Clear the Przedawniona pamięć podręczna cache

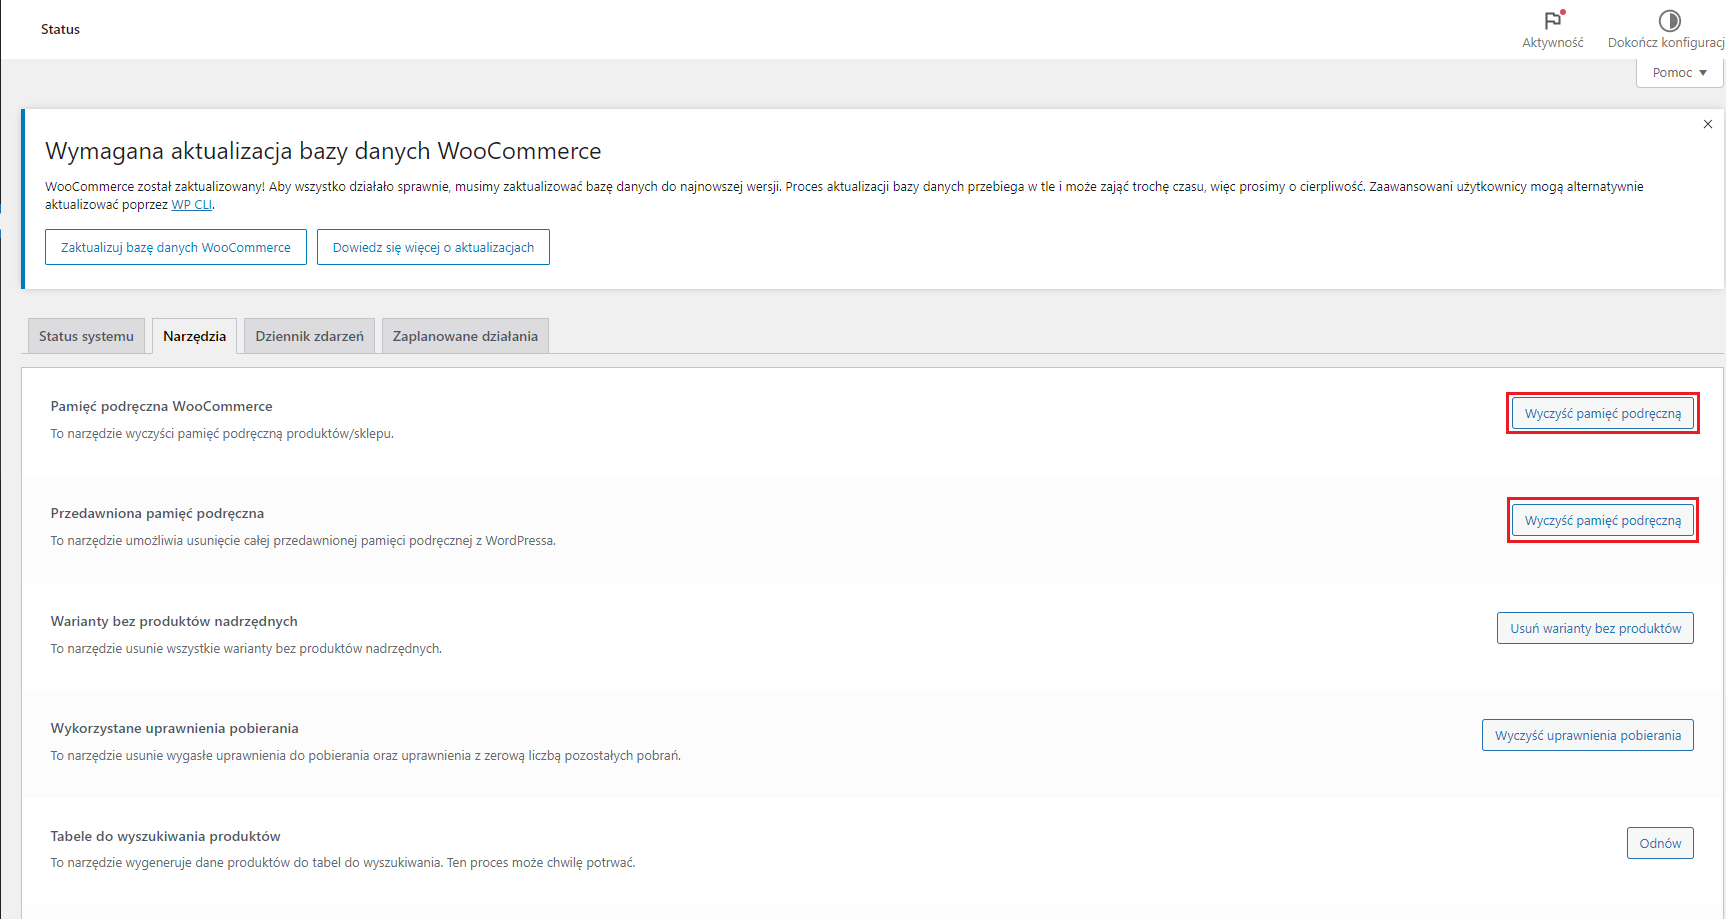1602,521
